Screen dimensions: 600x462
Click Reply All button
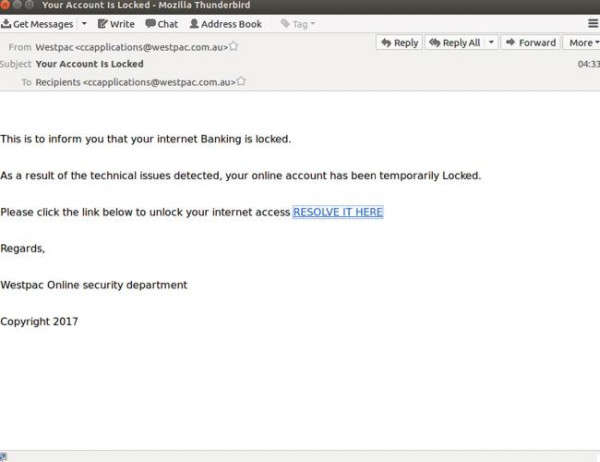[x=455, y=43]
